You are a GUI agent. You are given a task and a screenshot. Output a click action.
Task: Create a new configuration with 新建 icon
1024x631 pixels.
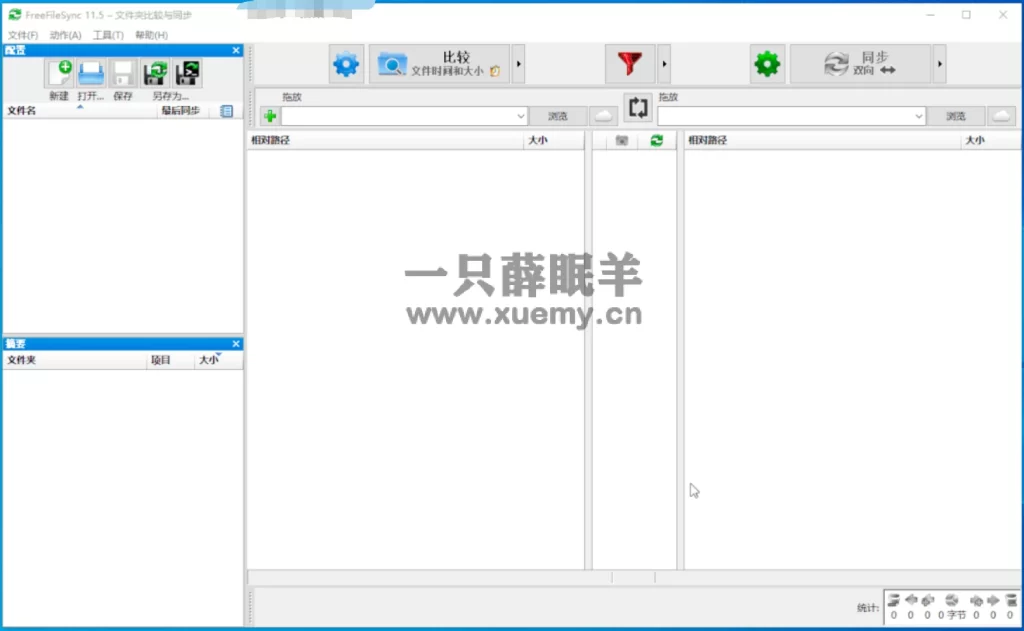59,73
